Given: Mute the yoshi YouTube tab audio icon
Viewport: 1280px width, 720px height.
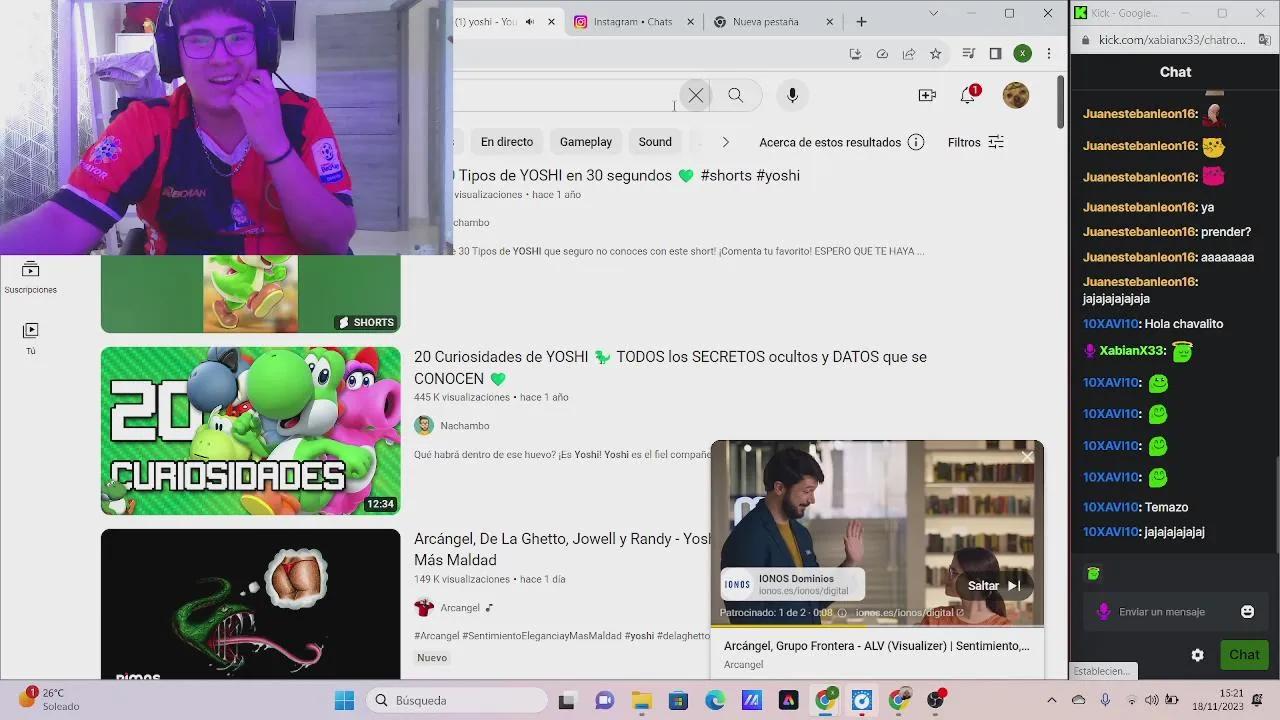Looking at the screenshot, I should coord(530,21).
